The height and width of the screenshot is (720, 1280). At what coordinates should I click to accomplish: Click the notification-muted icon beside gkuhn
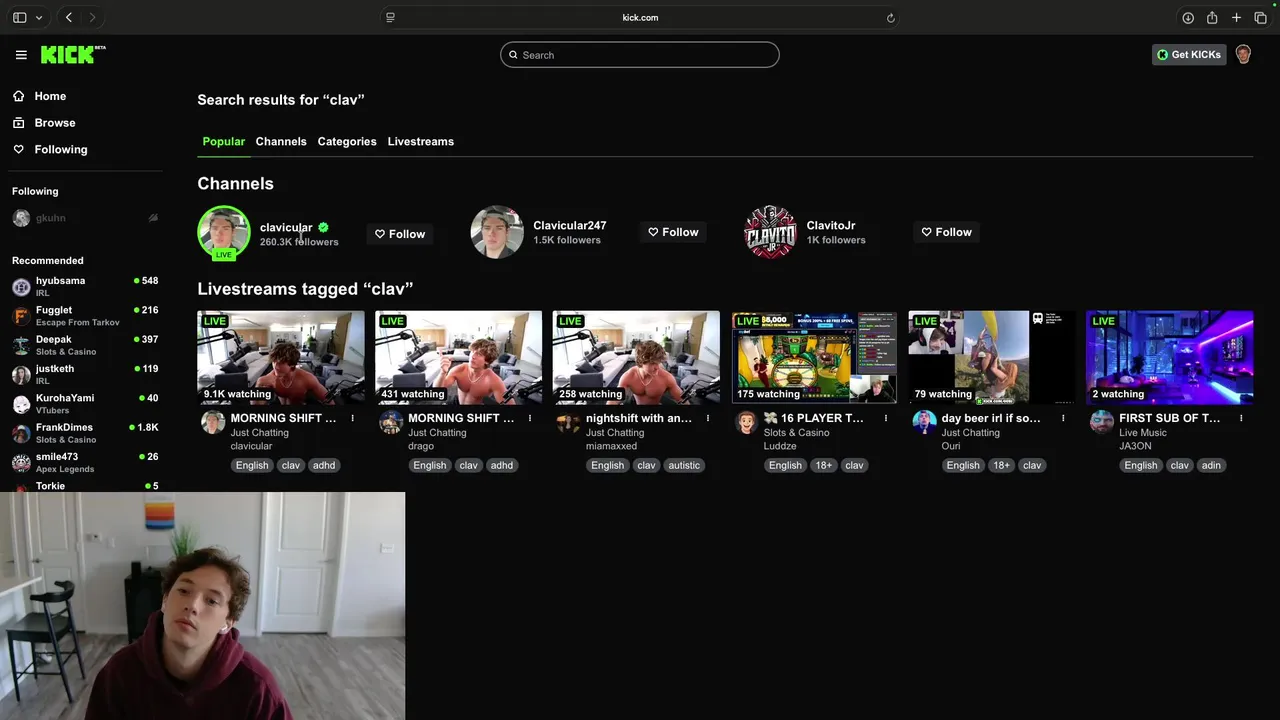pos(153,218)
